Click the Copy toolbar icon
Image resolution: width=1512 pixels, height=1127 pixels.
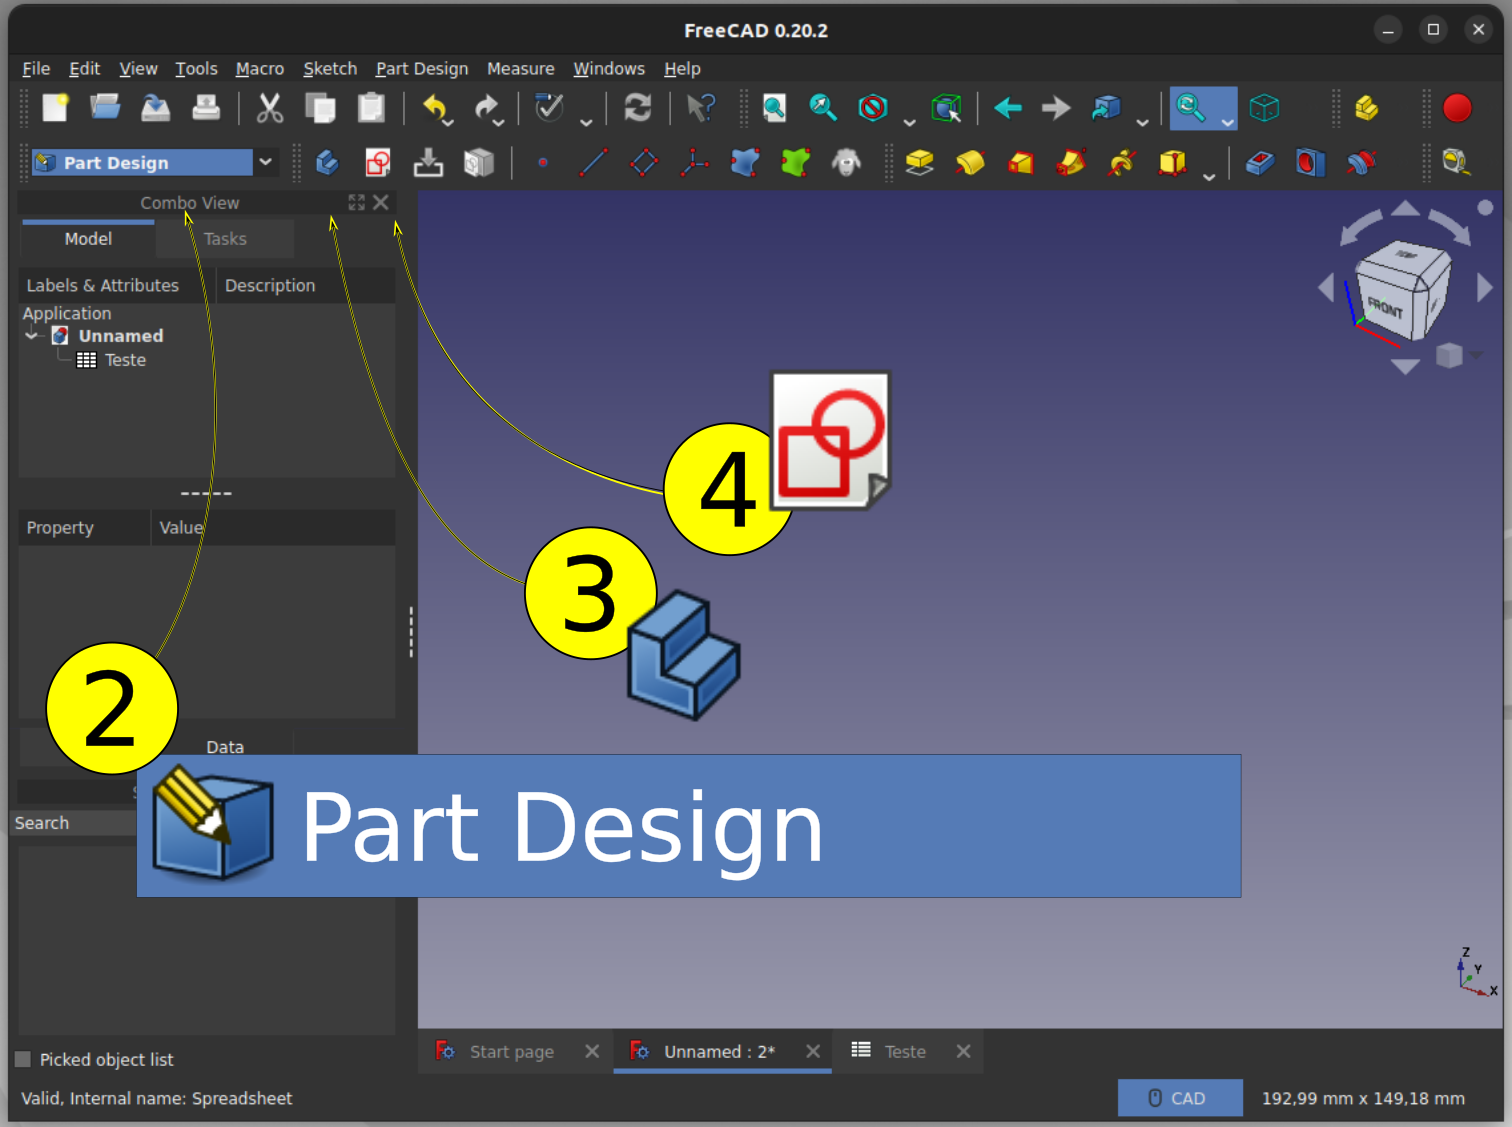click(x=320, y=107)
